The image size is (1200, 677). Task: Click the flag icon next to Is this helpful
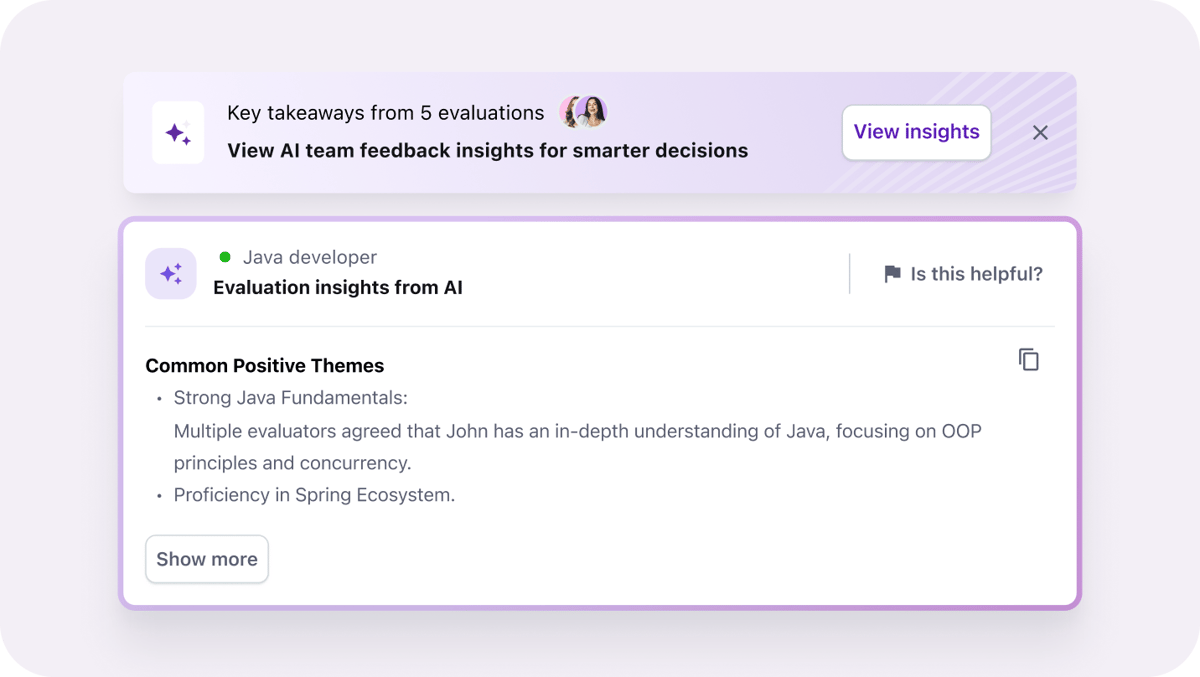click(x=892, y=274)
